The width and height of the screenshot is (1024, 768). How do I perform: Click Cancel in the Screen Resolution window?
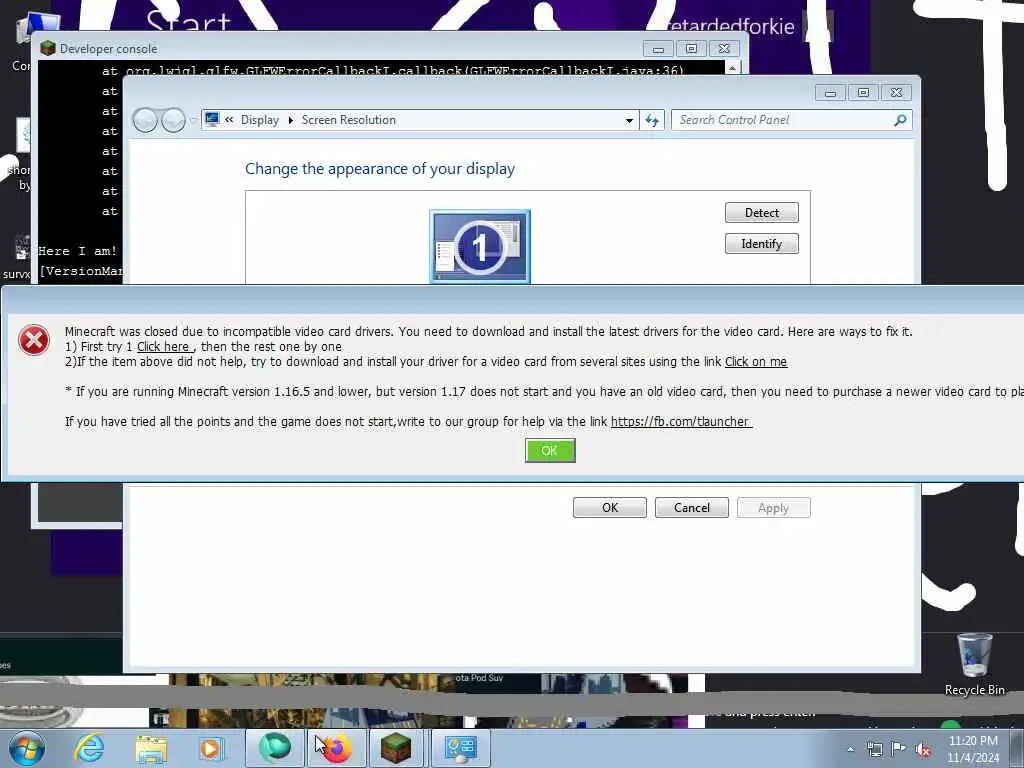click(x=692, y=508)
